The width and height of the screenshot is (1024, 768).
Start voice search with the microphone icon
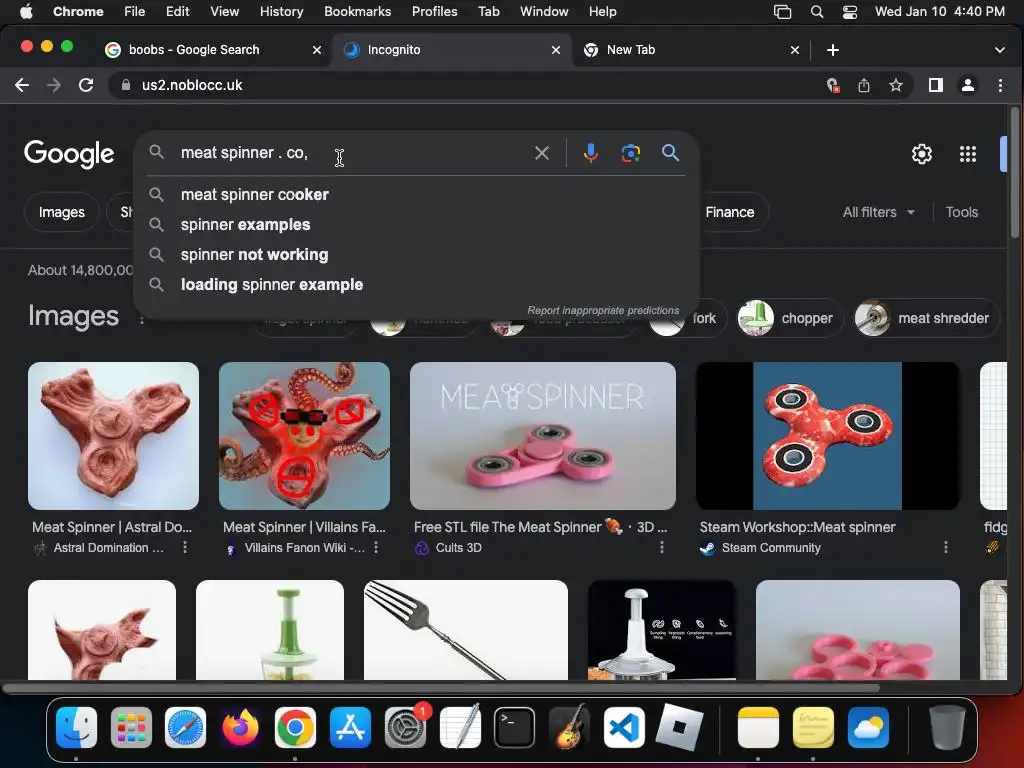[590, 153]
